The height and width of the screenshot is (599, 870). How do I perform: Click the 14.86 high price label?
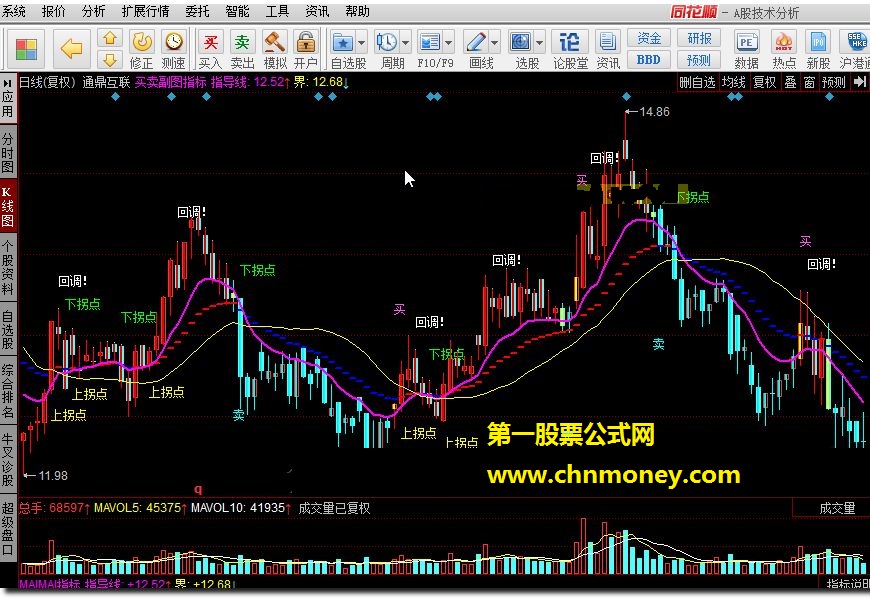(654, 111)
